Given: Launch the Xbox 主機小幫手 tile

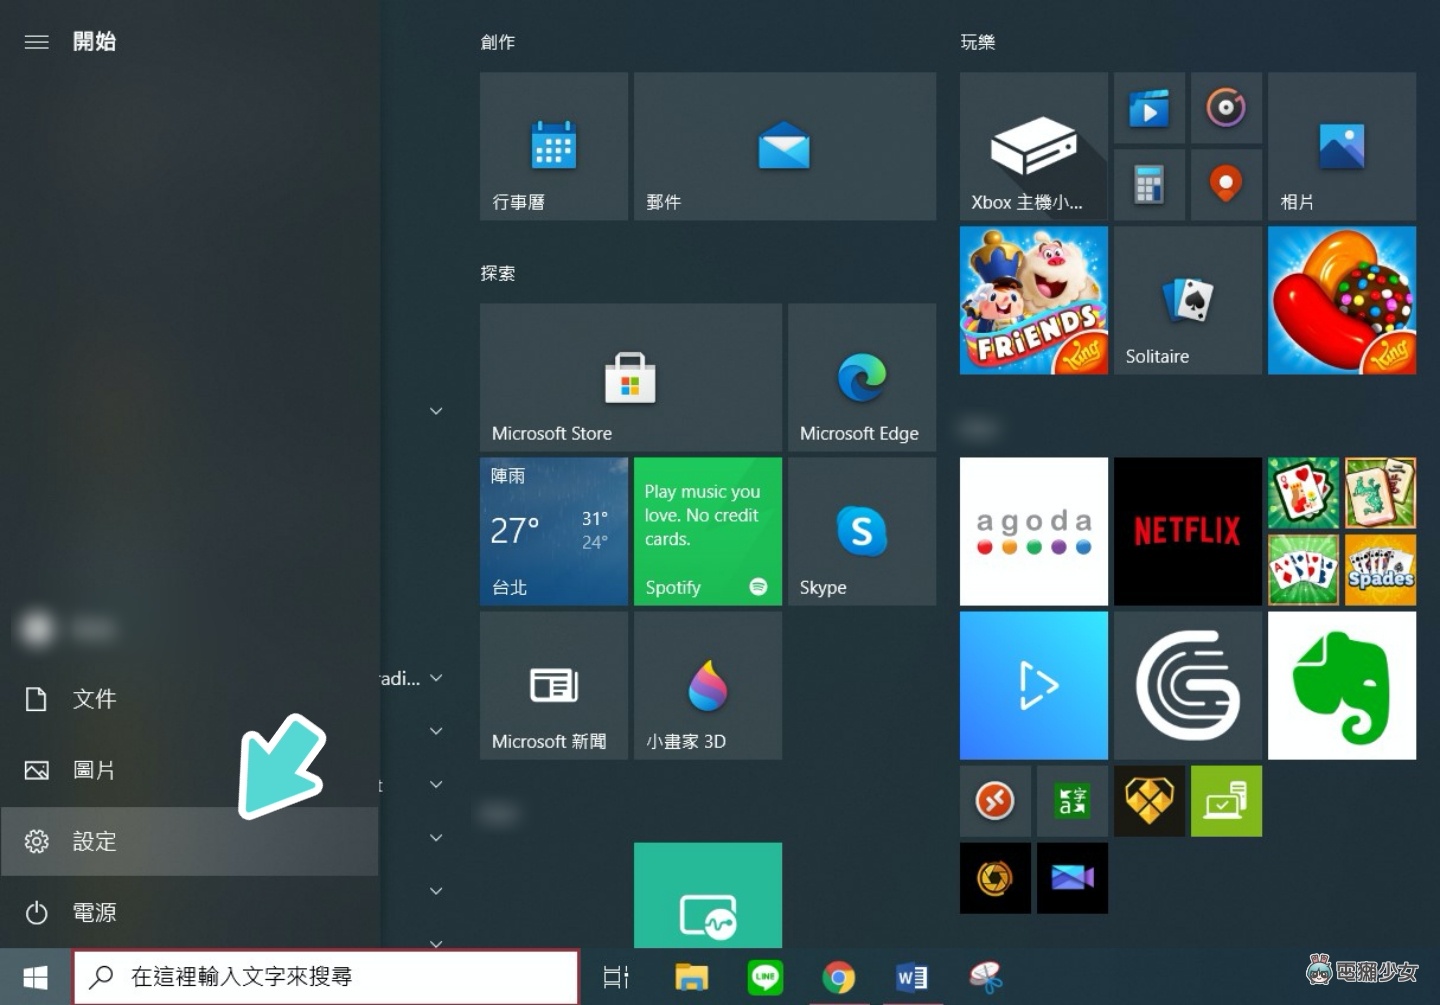Looking at the screenshot, I should 1034,146.
